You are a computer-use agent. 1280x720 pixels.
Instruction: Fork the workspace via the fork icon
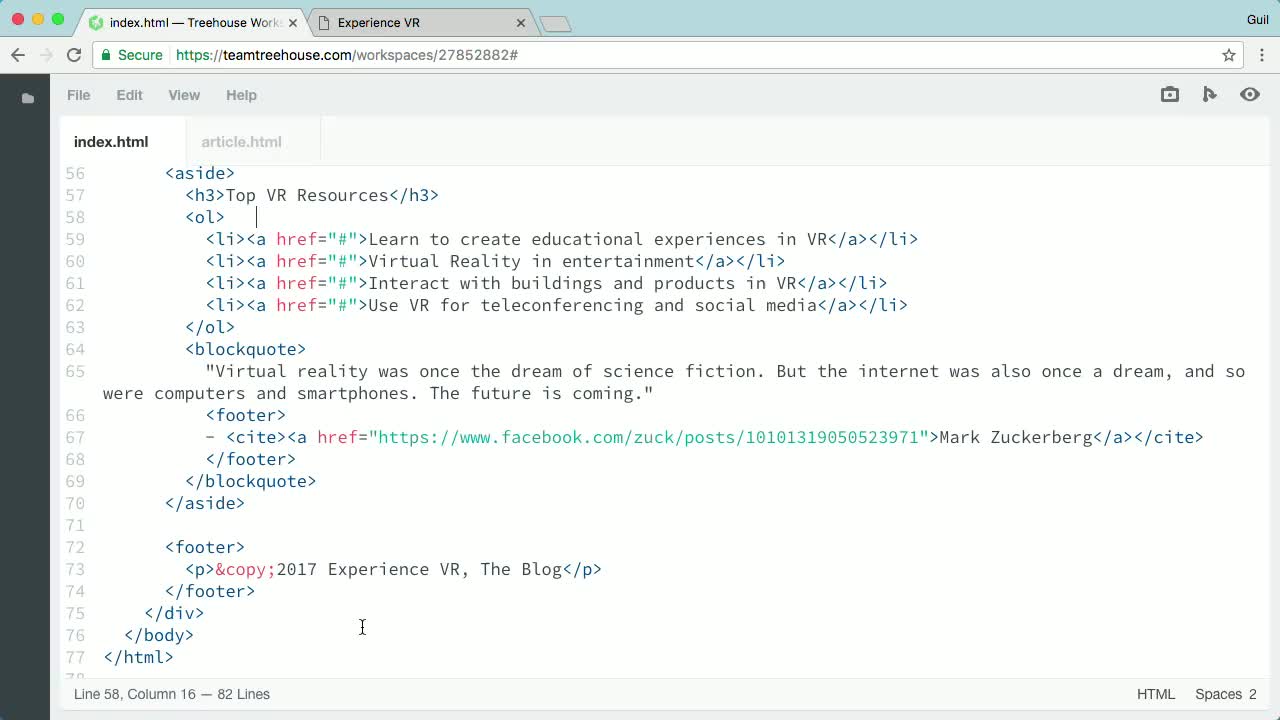click(1210, 94)
